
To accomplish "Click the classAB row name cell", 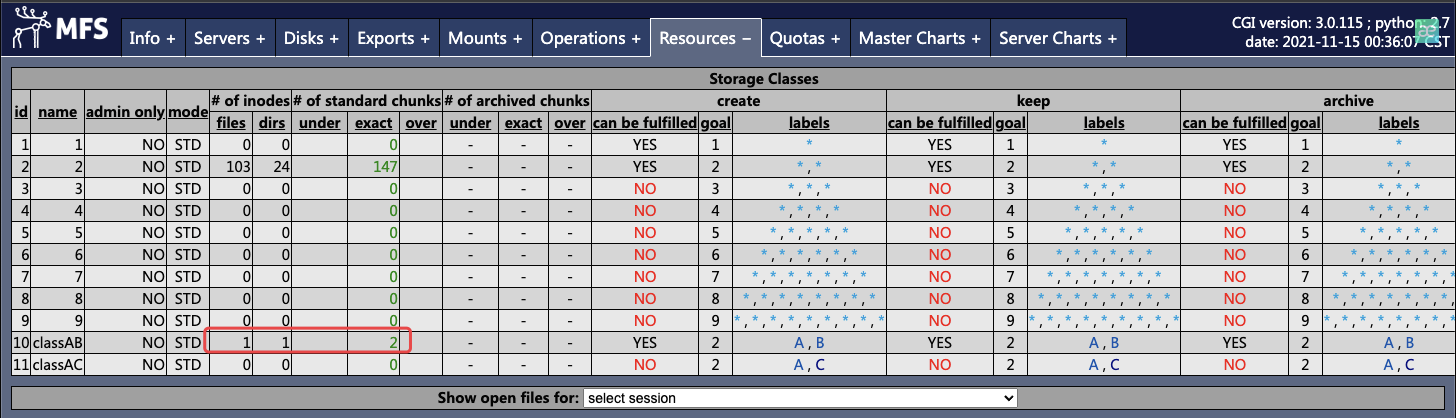I will tap(57, 342).
